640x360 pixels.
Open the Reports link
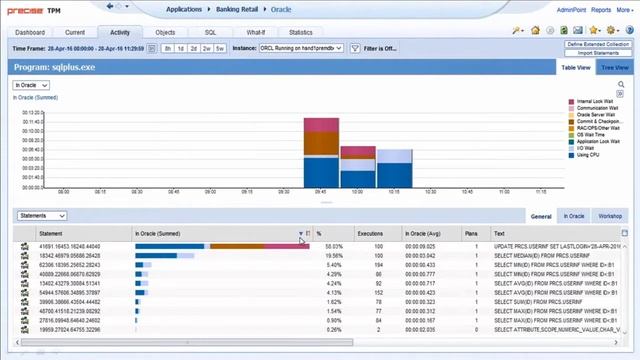pyautogui.click(x=601, y=10)
